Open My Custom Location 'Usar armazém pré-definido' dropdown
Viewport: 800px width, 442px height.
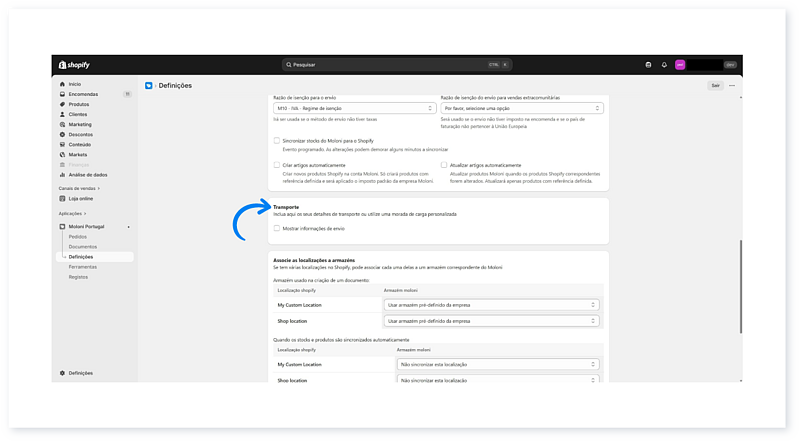492,305
